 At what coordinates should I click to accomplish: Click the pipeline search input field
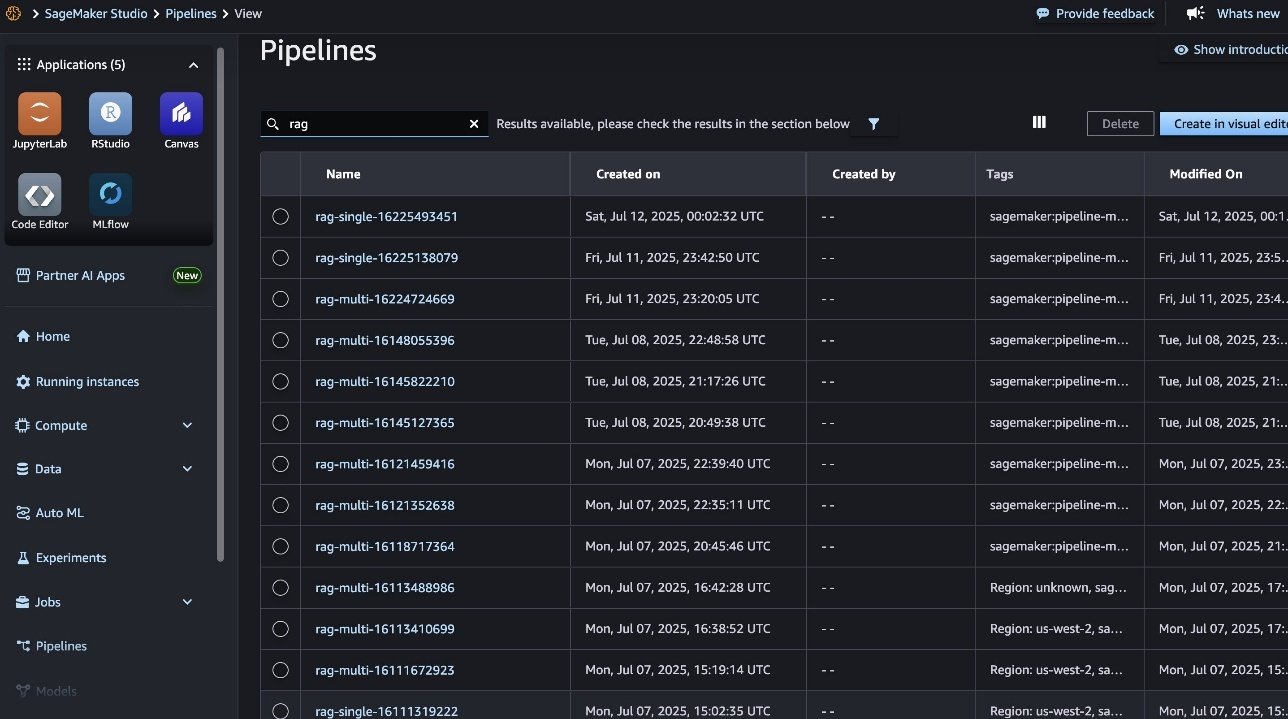[375, 124]
